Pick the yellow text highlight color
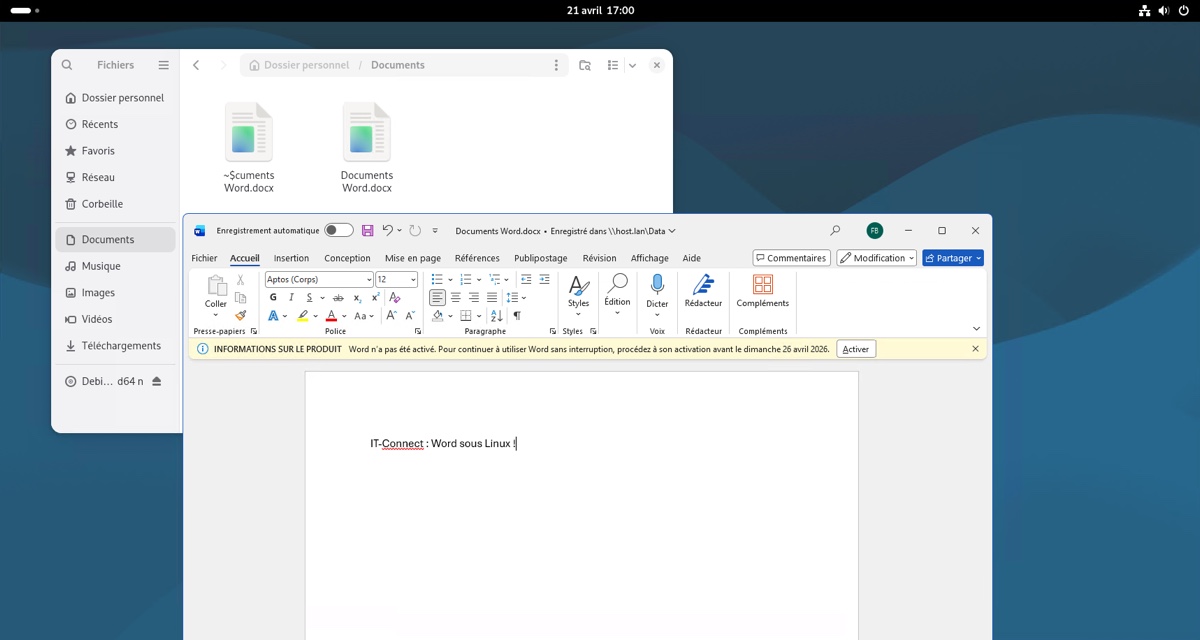The height and width of the screenshot is (640, 1200). pos(302,316)
